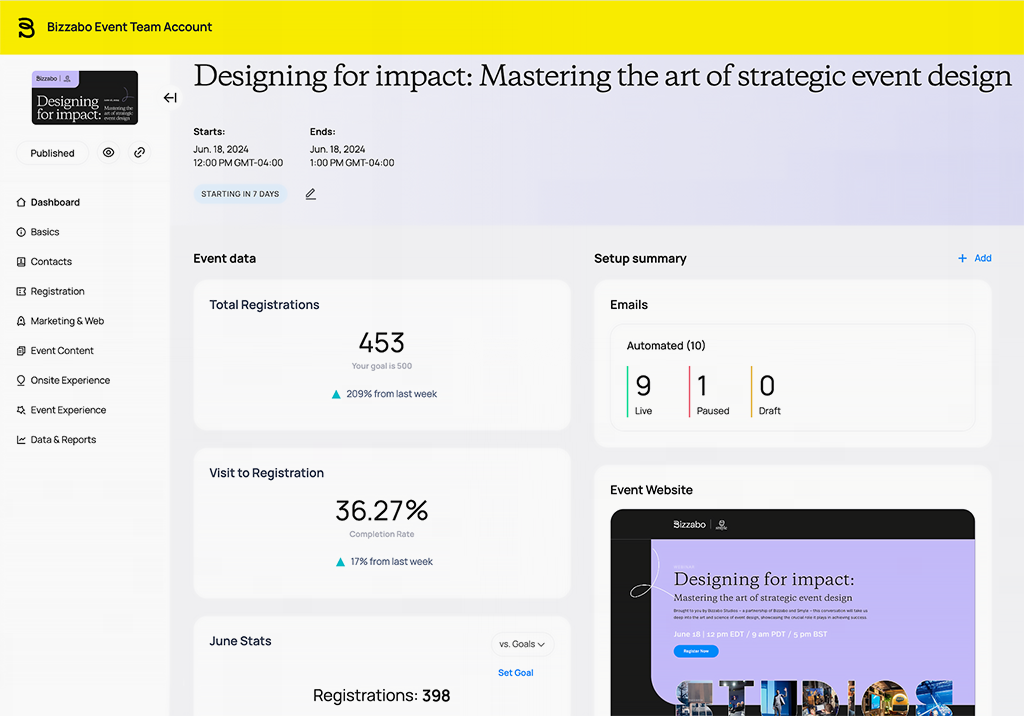This screenshot has height=716, width=1024.
Task: Click the Data & Reports chart icon
Action: (x=21, y=440)
